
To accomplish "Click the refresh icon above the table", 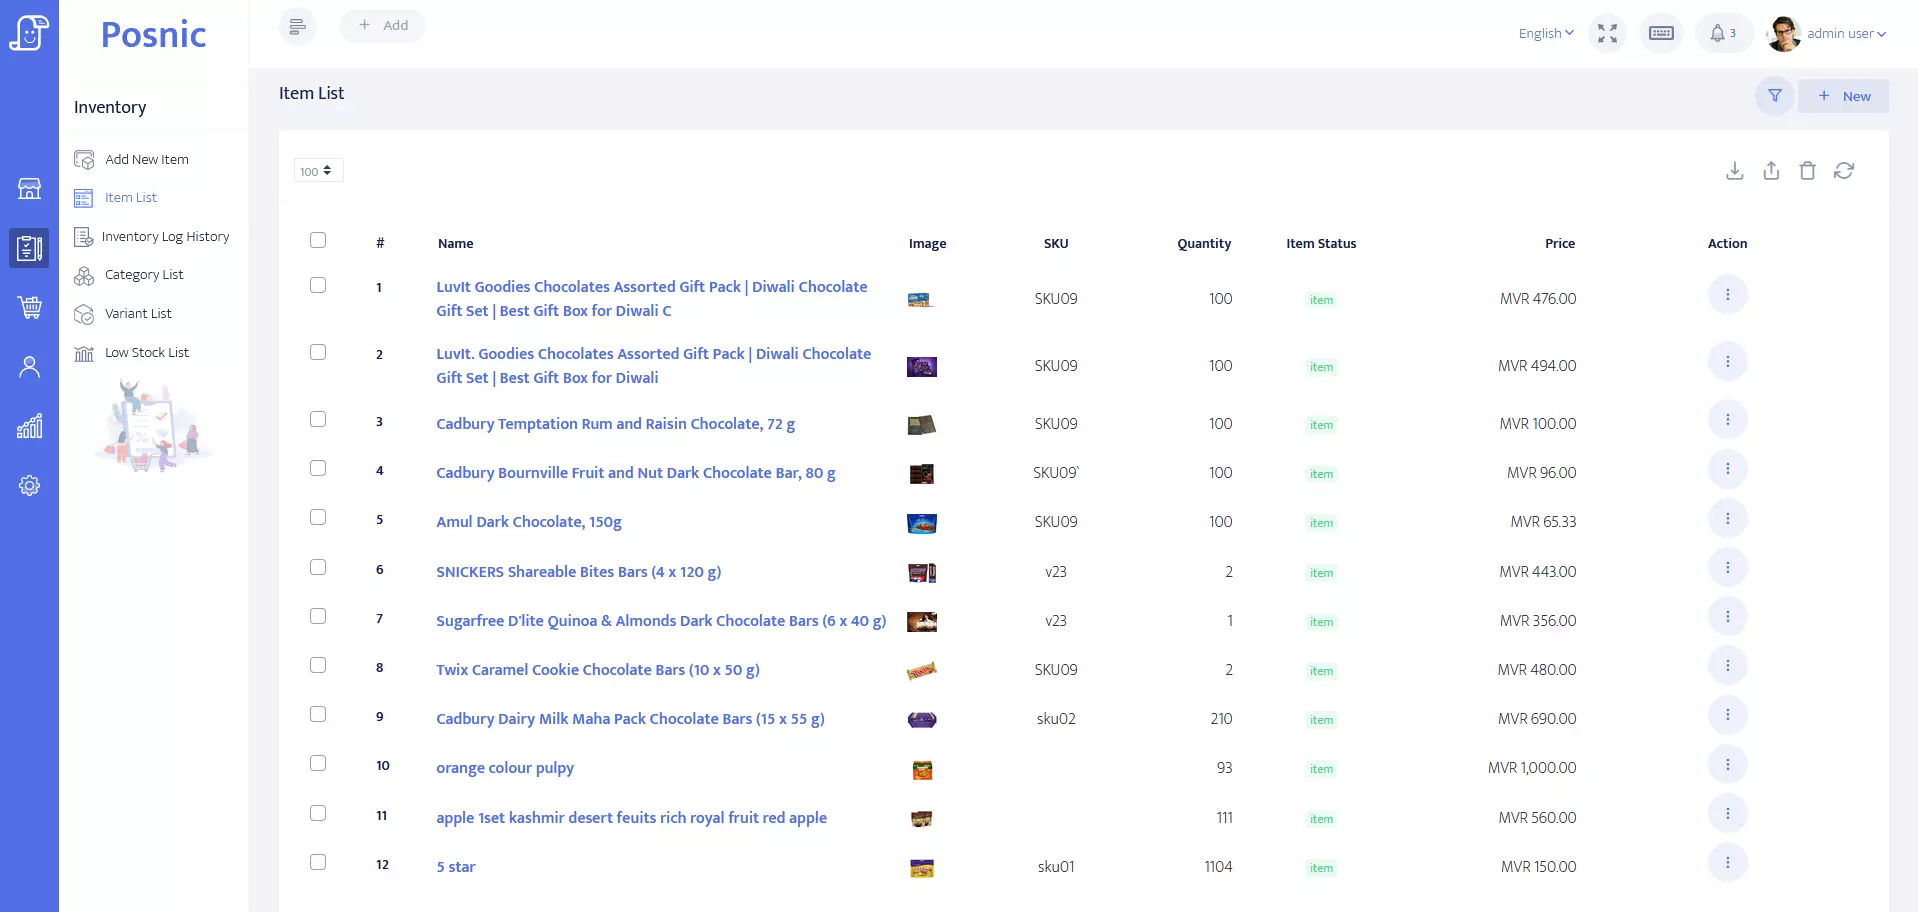I will tap(1843, 171).
